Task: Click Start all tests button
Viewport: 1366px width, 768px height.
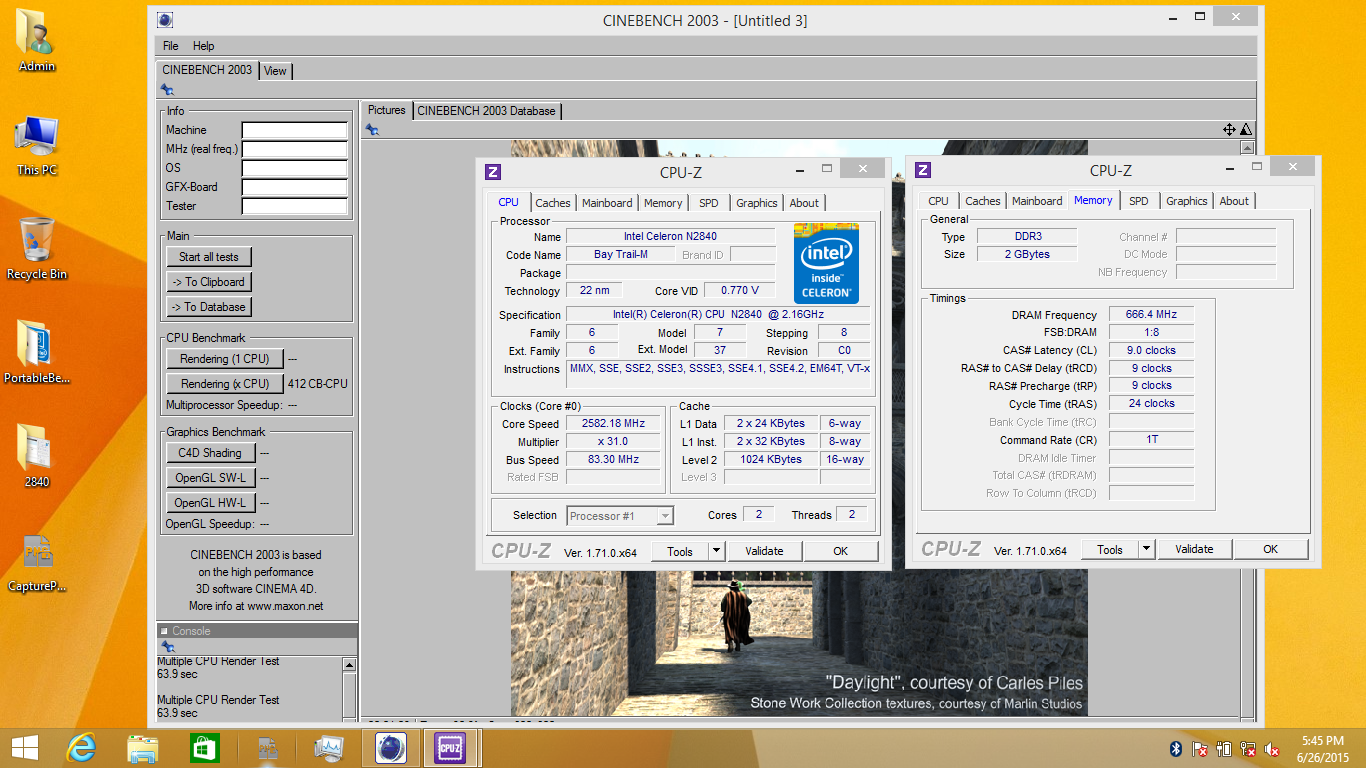Action: [x=209, y=257]
